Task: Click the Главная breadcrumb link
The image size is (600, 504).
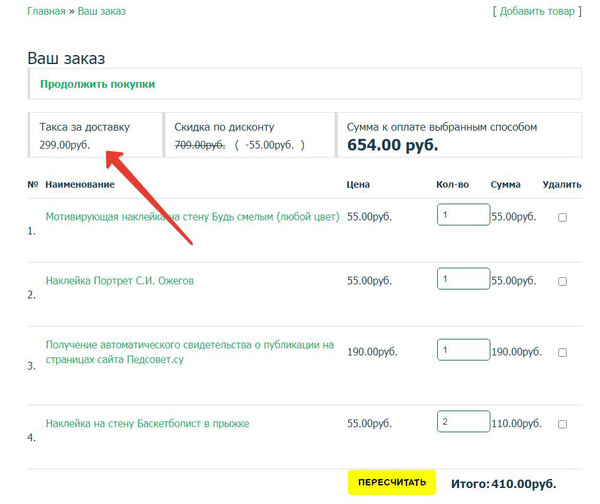Action: click(46, 12)
